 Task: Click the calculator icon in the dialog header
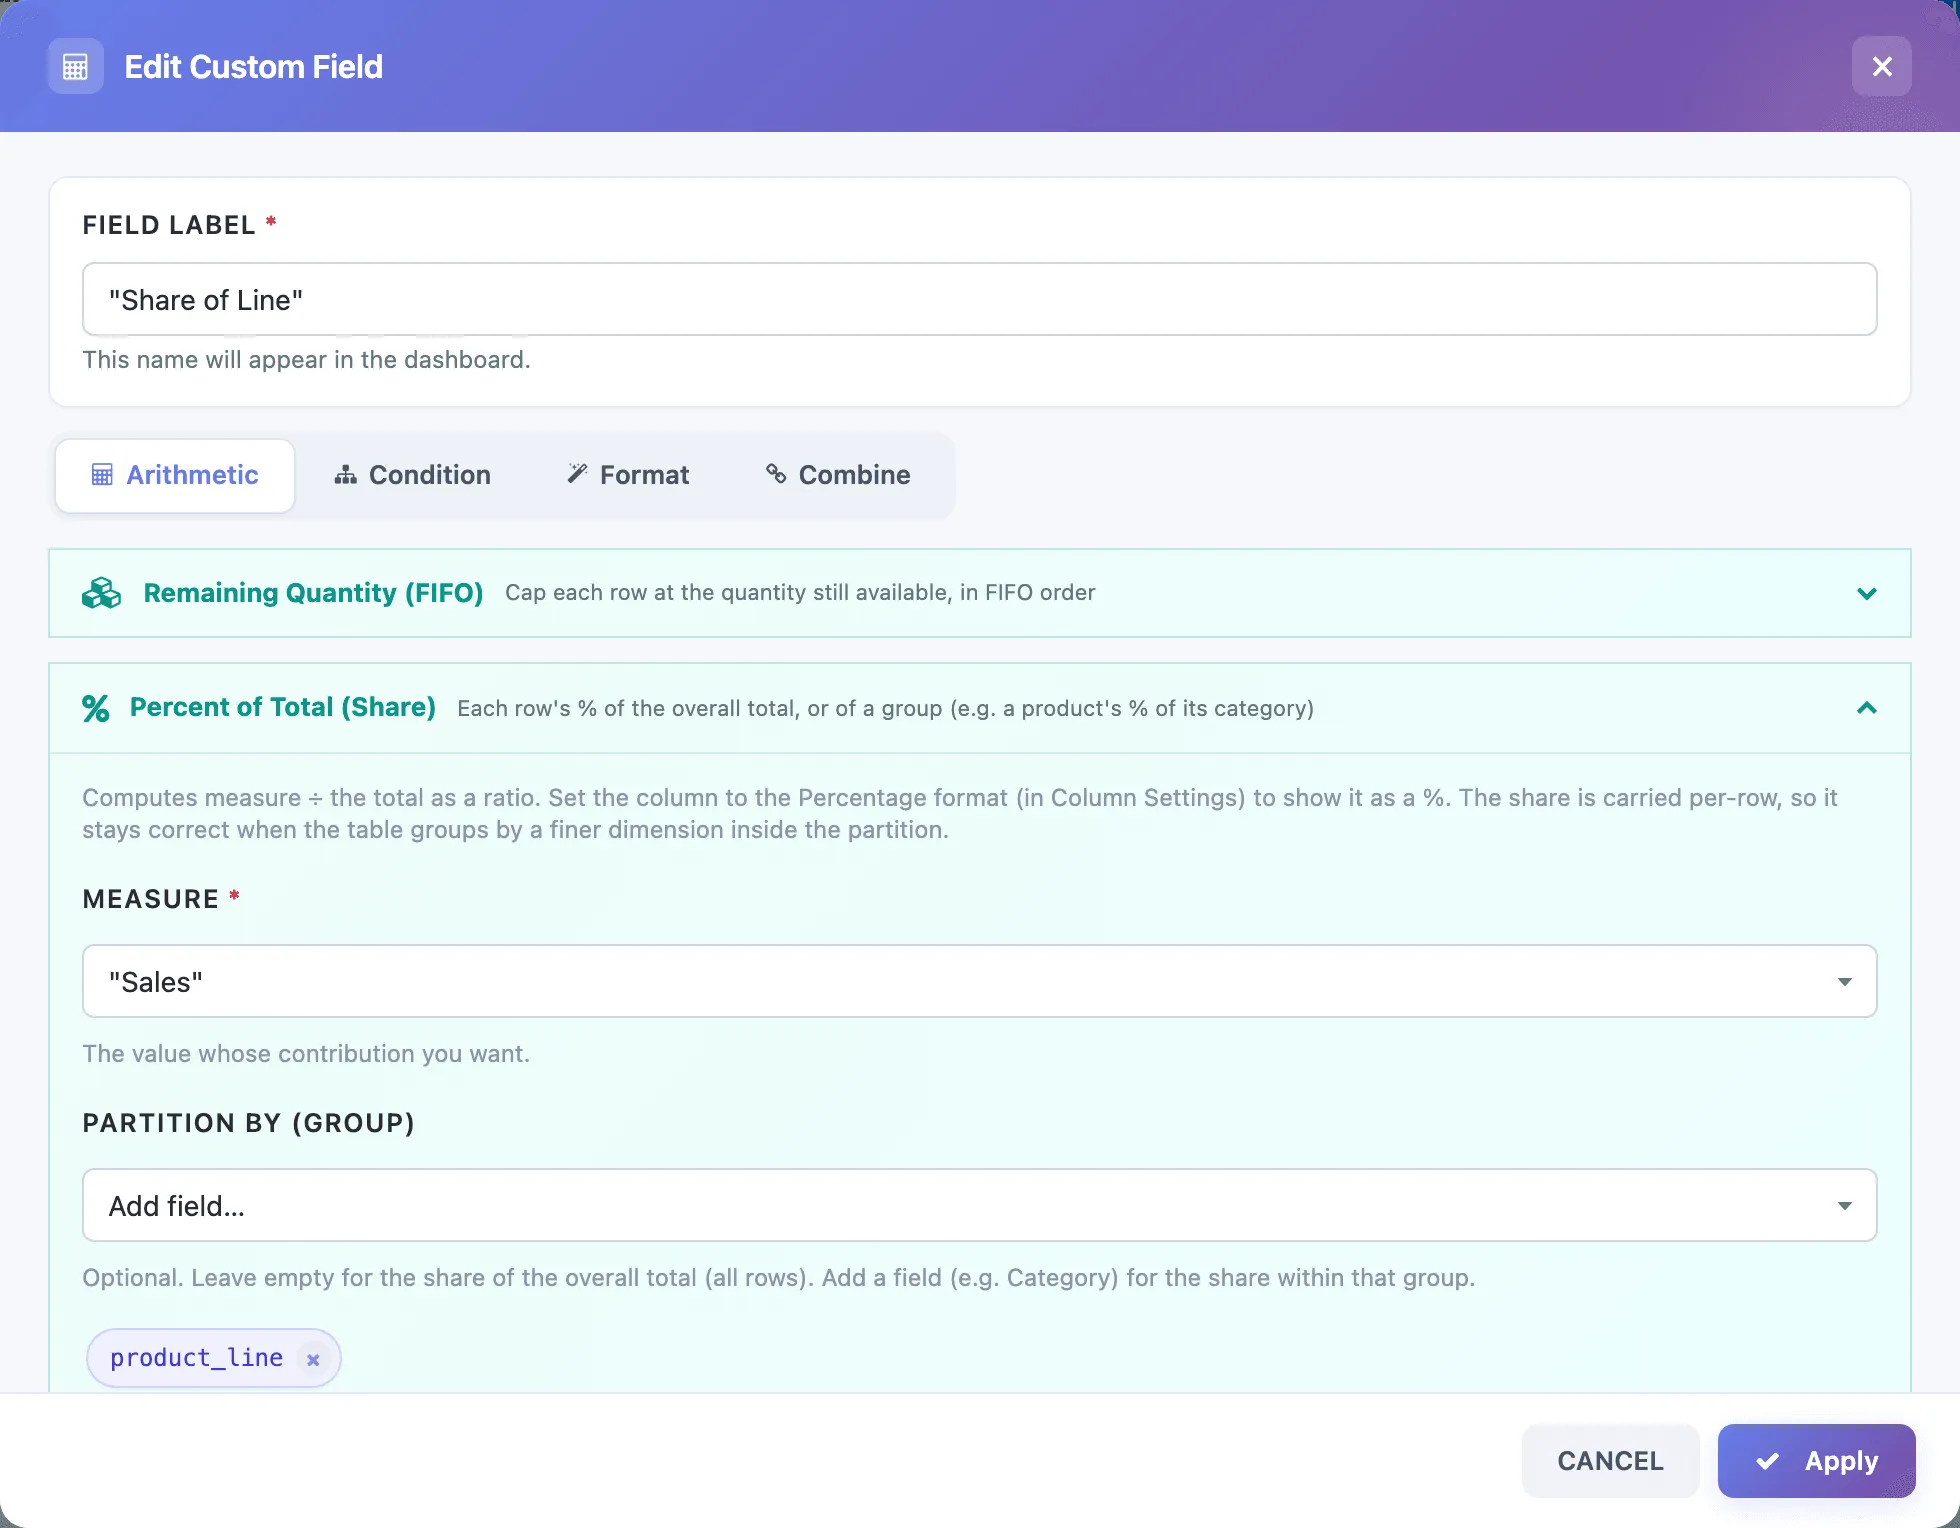click(75, 67)
